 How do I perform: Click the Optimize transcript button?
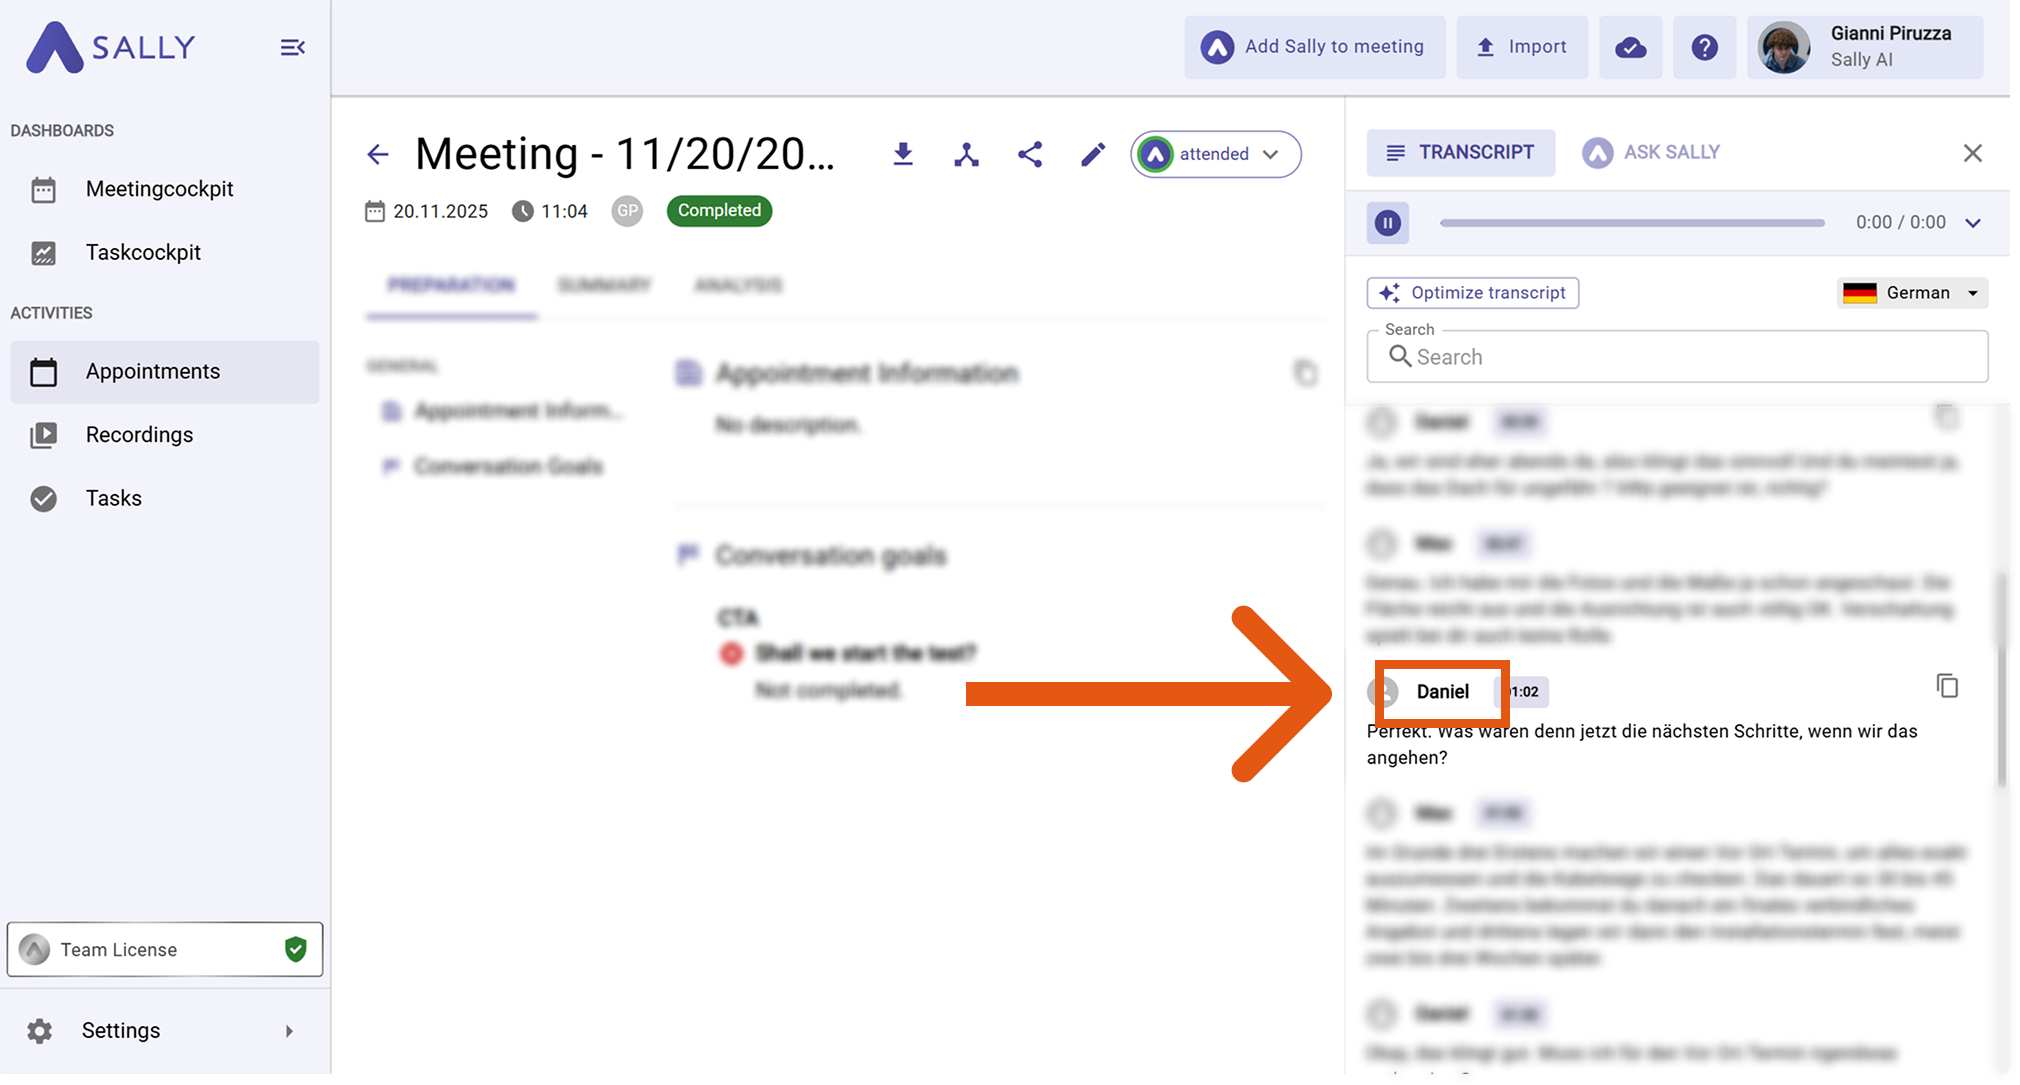click(x=1472, y=293)
